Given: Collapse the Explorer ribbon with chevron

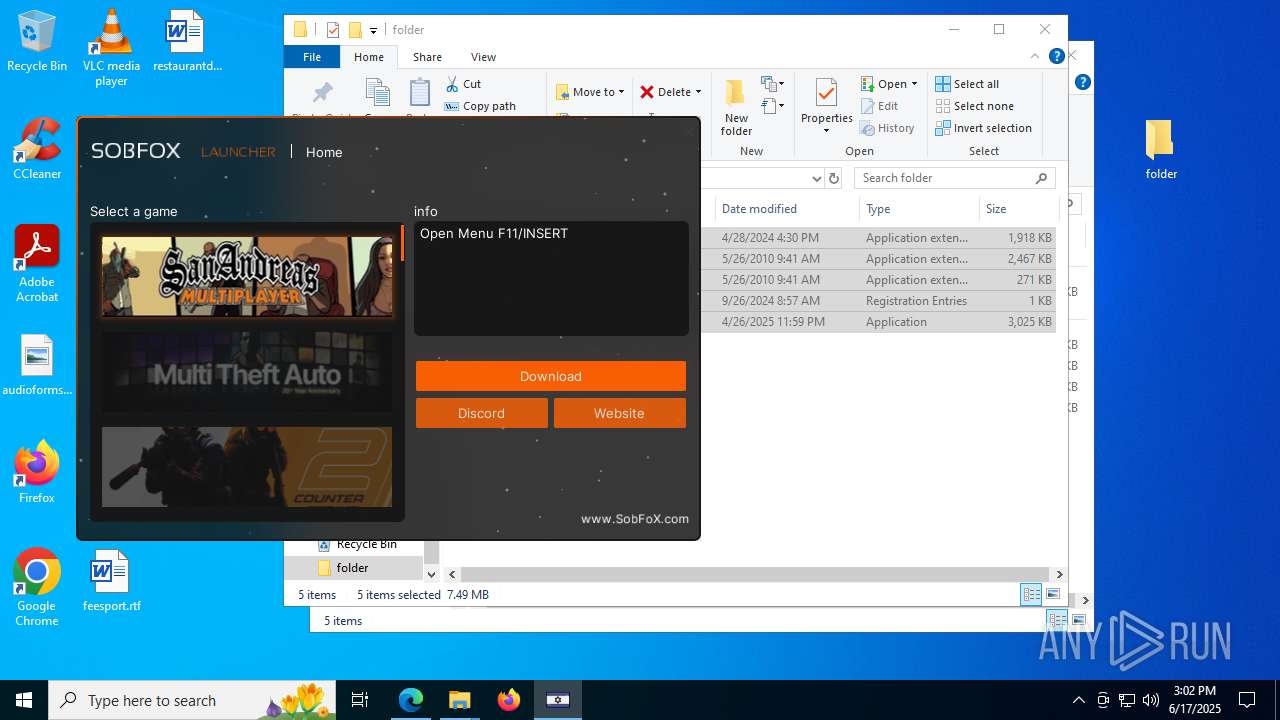Looking at the screenshot, I should click(1035, 57).
